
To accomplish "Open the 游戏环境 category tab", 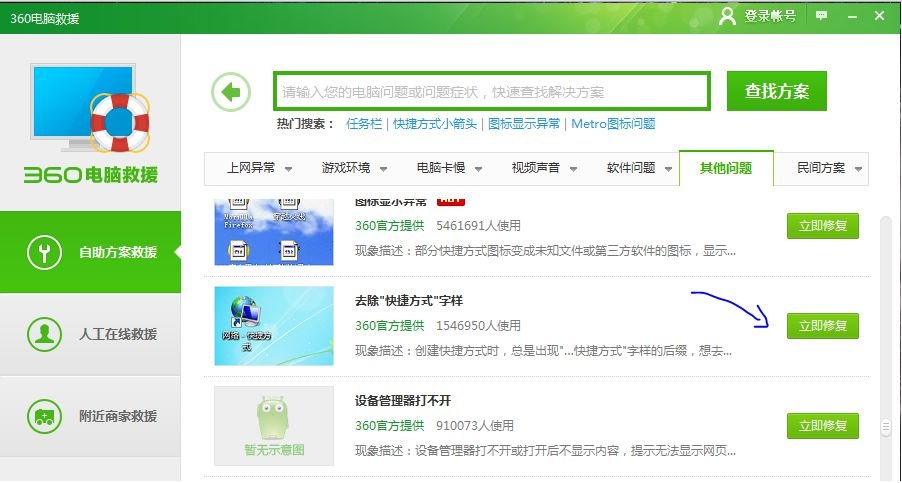I will click(347, 168).
